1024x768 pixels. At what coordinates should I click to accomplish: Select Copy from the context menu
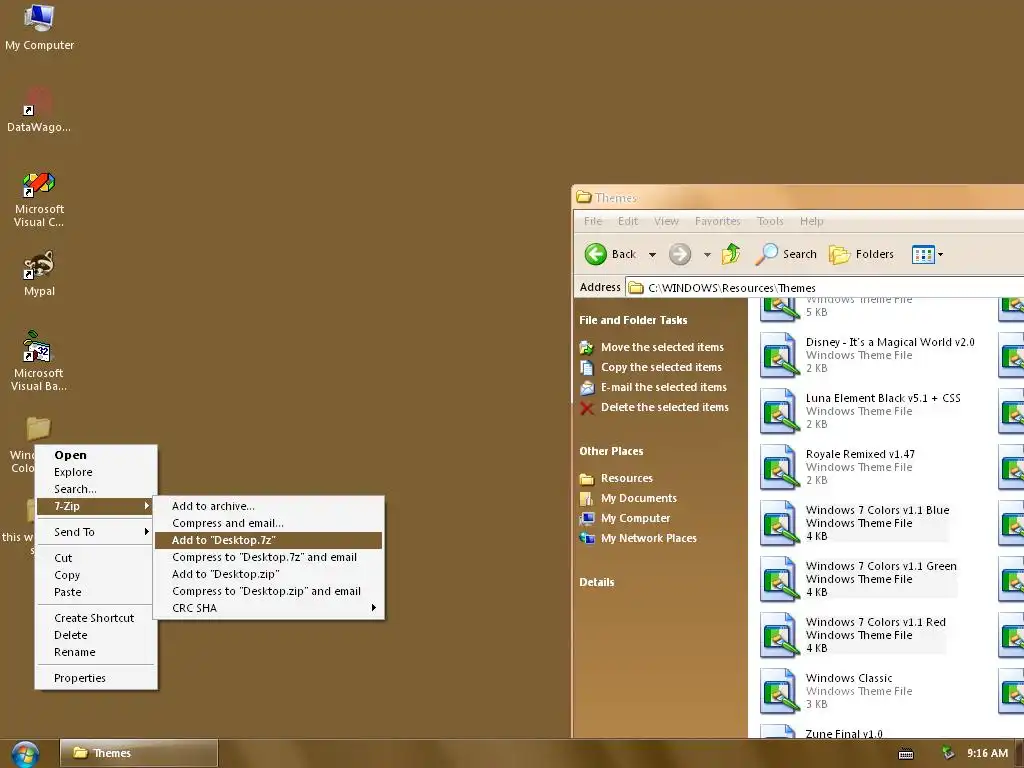coord(97,575)
